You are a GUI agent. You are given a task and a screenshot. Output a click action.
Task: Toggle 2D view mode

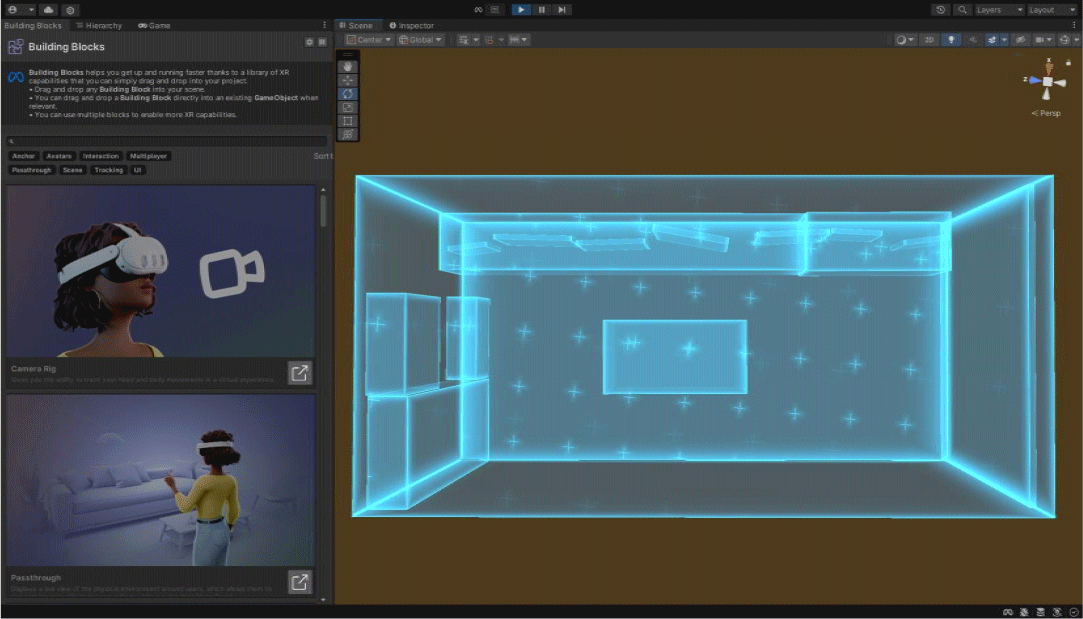click(929, 40)
